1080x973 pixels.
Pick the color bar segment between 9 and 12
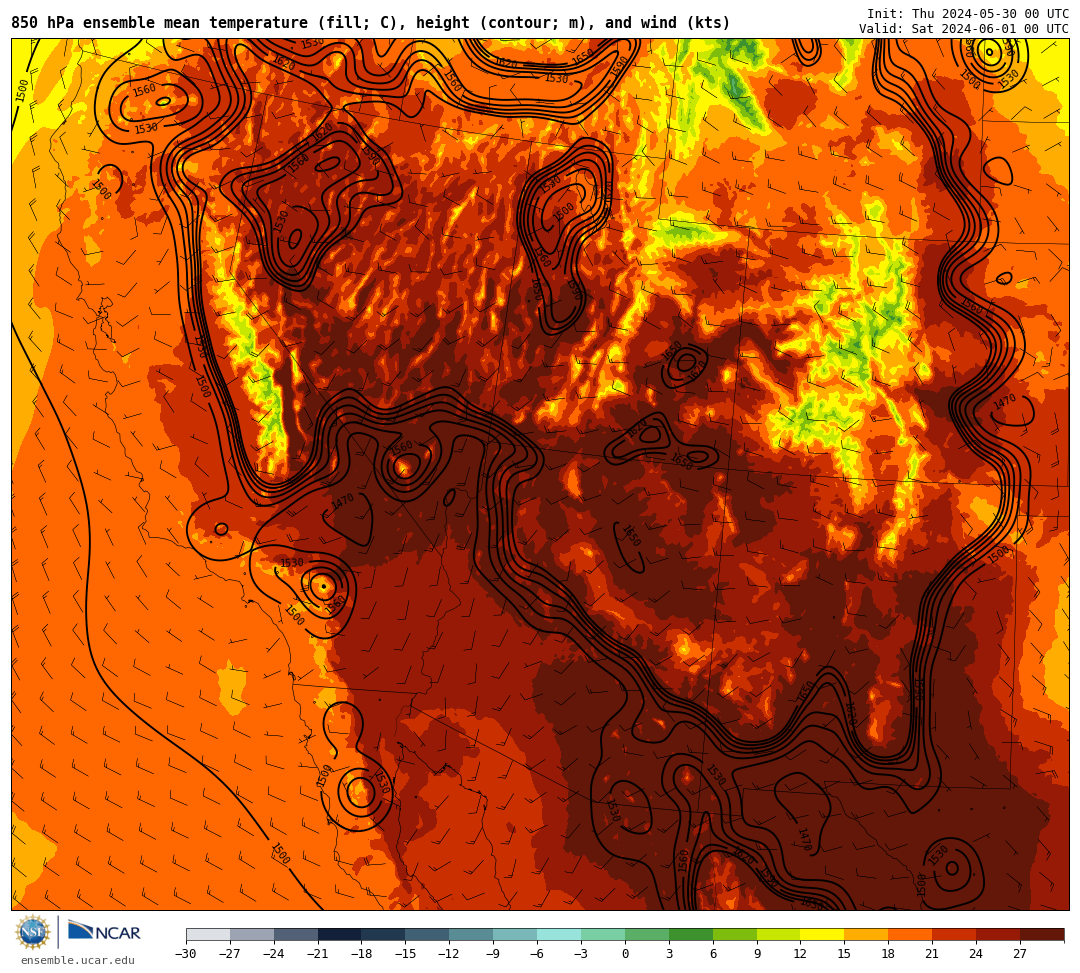779,934
